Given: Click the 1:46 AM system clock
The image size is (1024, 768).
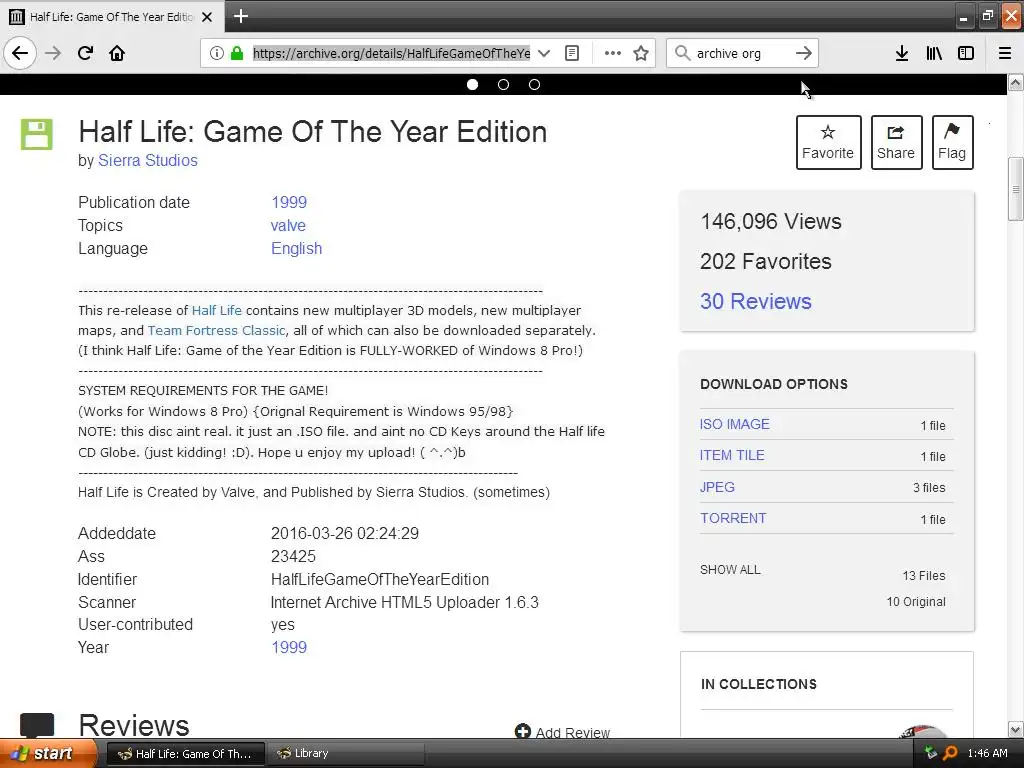Looking at the screenshot, I should click(x=987, y=754).
